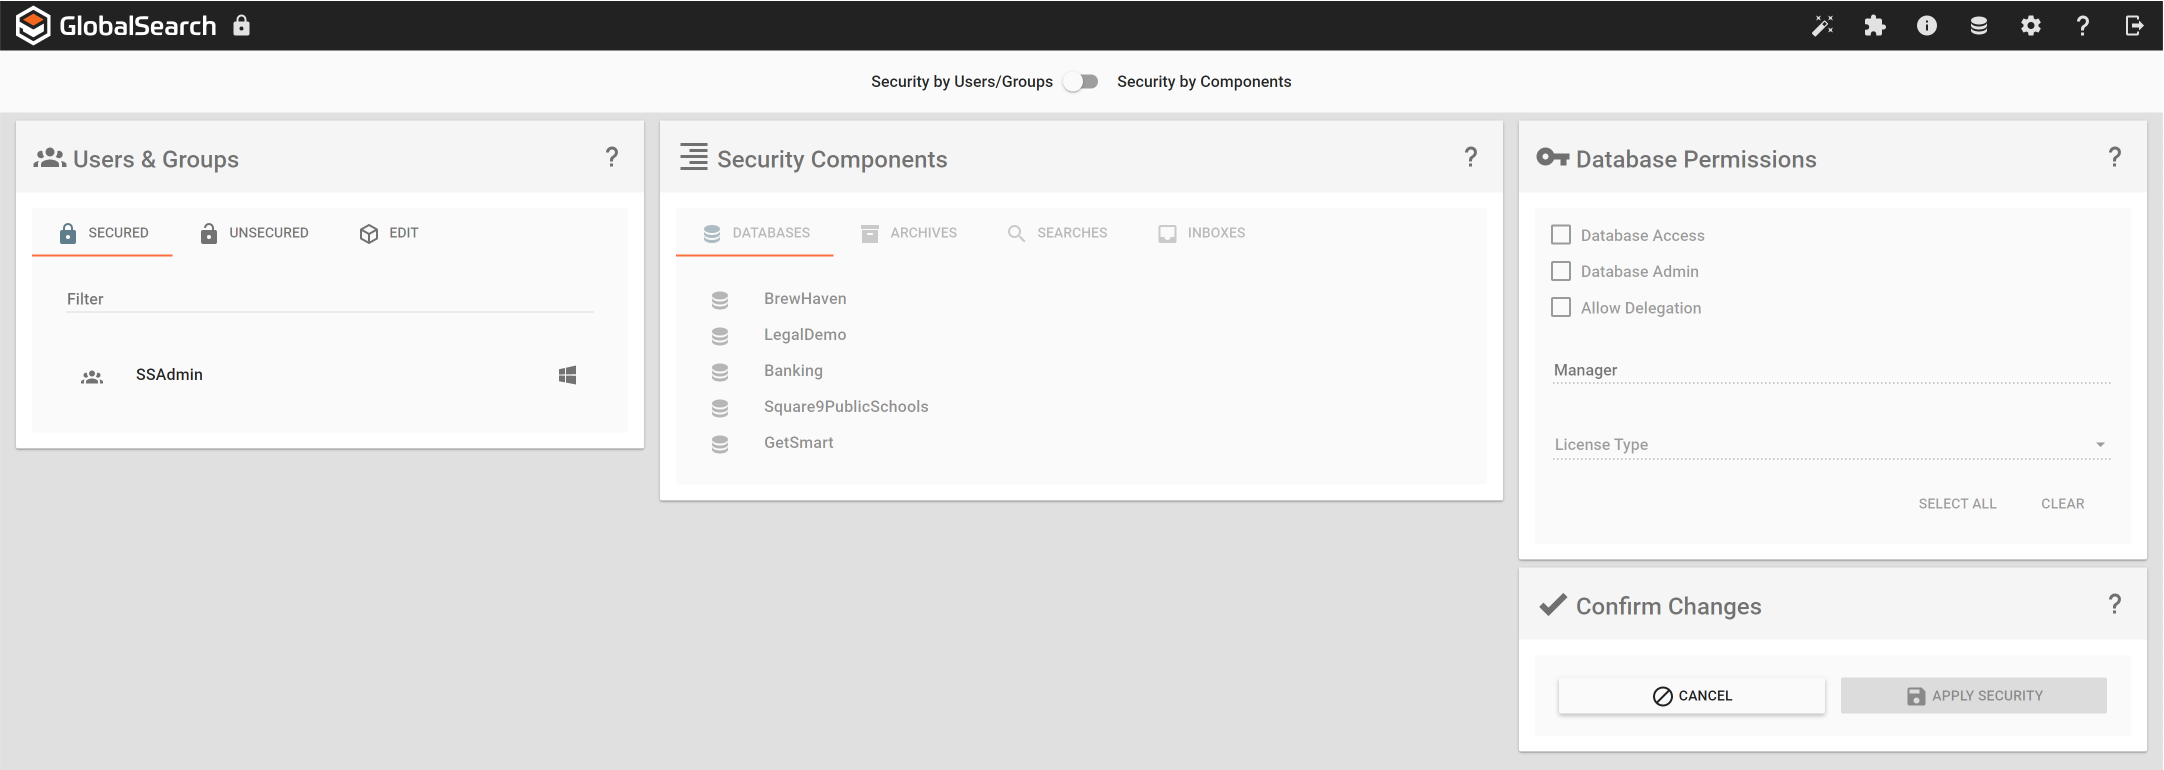Enable the Database Access checkbox
This screenshot has height=770, width=2164.
pyautogui.click(x=1561, y=235)
